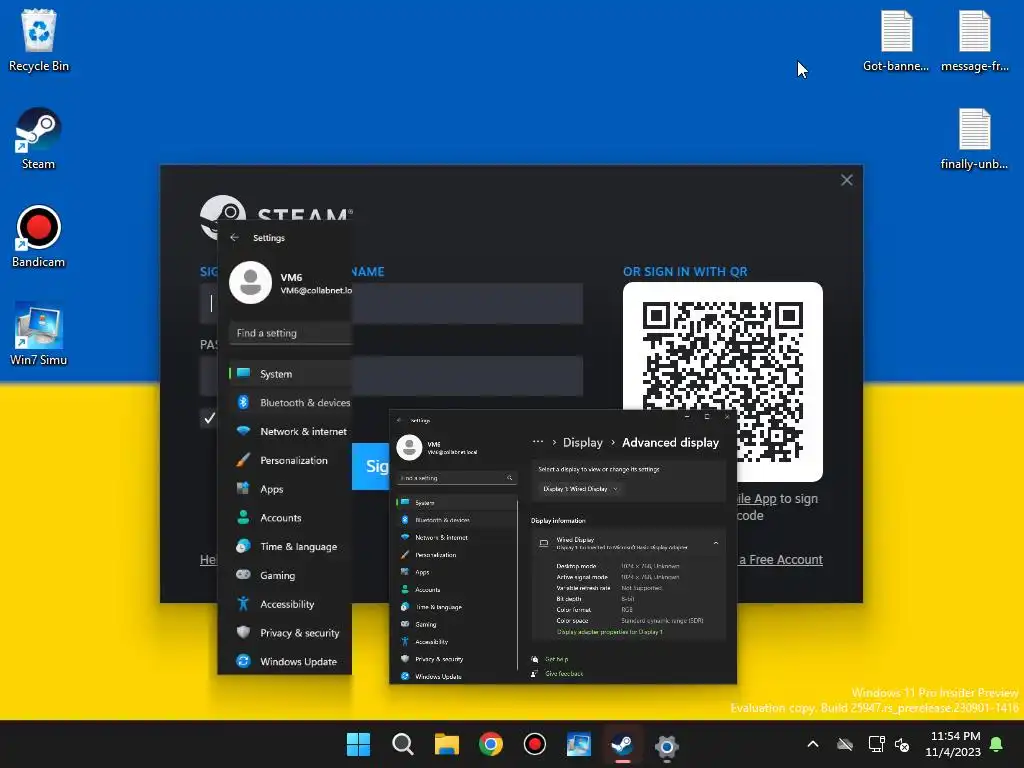Close the Steam sign-in window
Screen dimensions: 1024x768
coord(846,180)
